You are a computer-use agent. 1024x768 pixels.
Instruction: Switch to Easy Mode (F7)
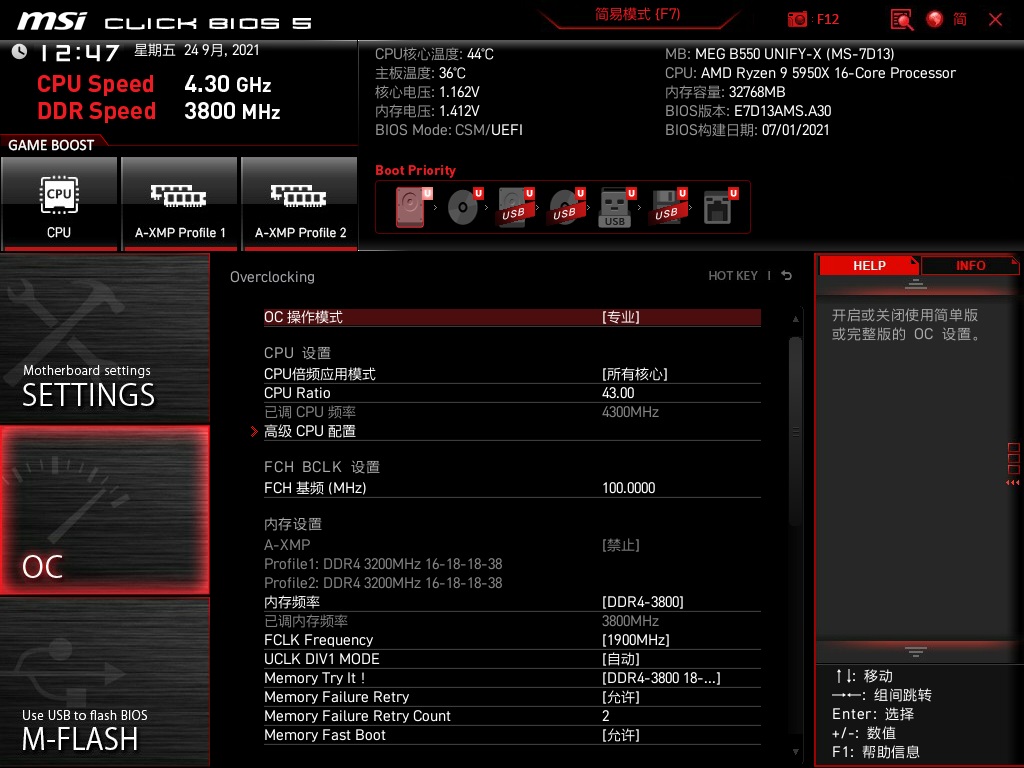637,14
